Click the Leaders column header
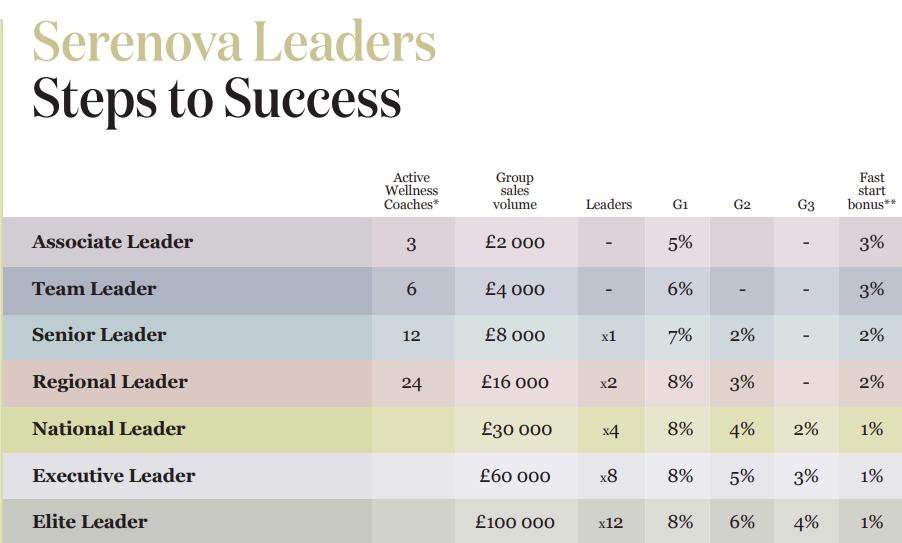This screenshot has height=543, width=902. [x=609, y=205]
